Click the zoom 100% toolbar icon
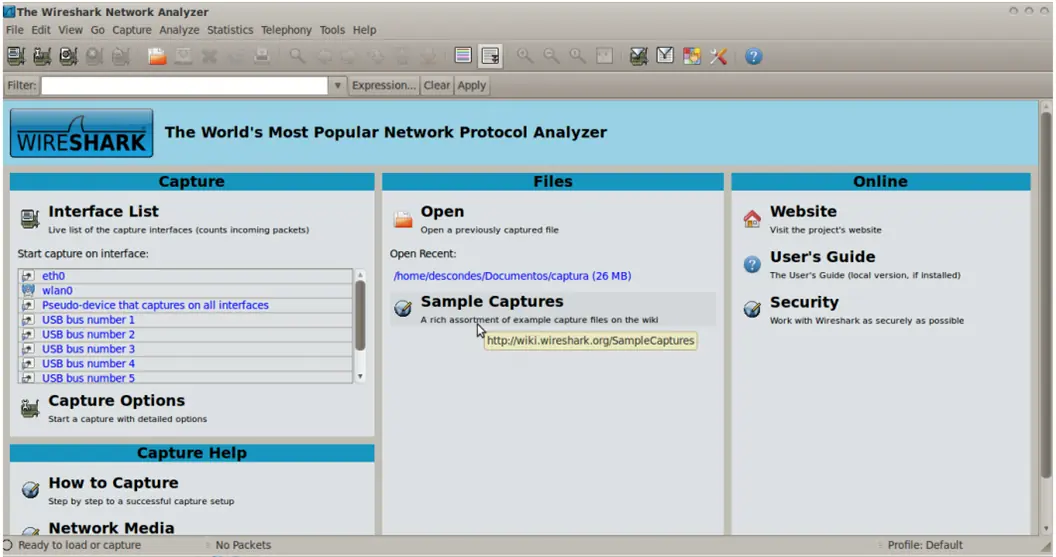The height and width of the screenshot is (557, 1056). coord(577,57)
